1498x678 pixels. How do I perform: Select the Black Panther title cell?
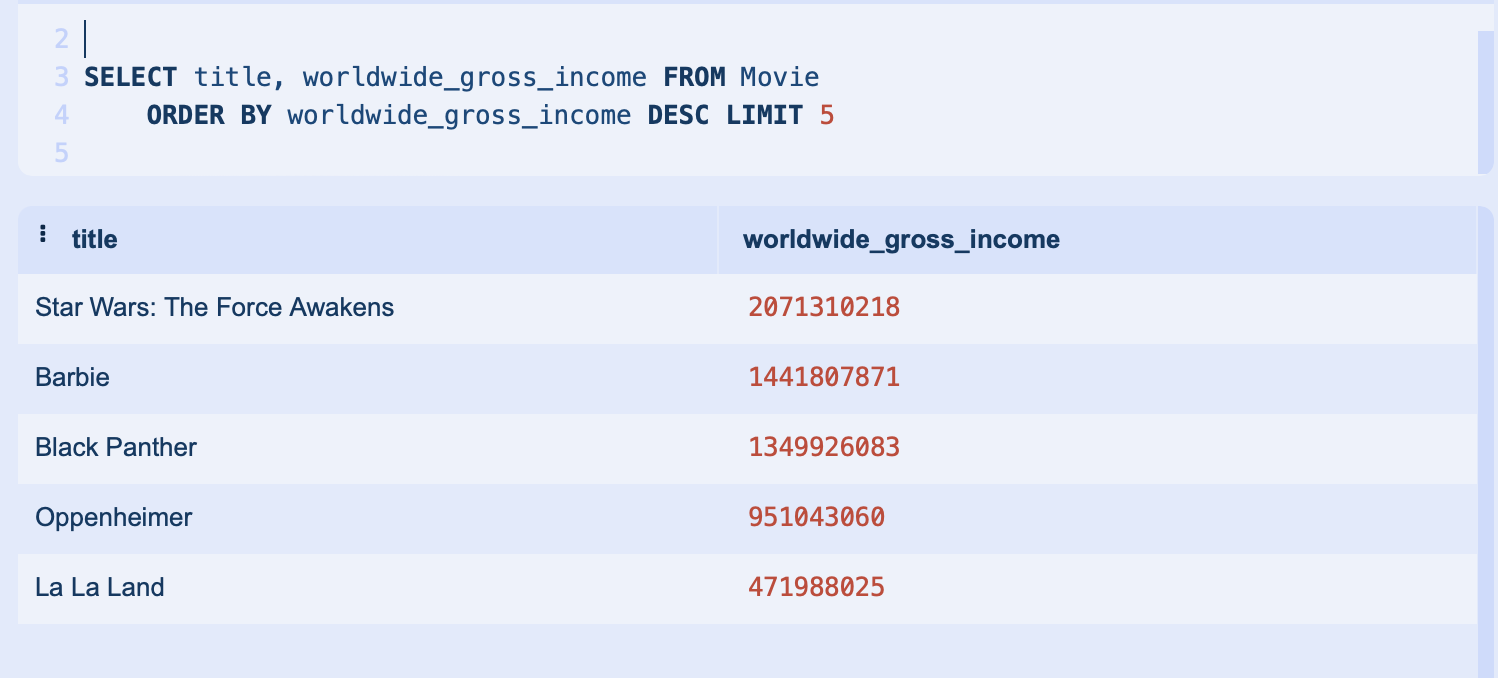pos(367,448)
